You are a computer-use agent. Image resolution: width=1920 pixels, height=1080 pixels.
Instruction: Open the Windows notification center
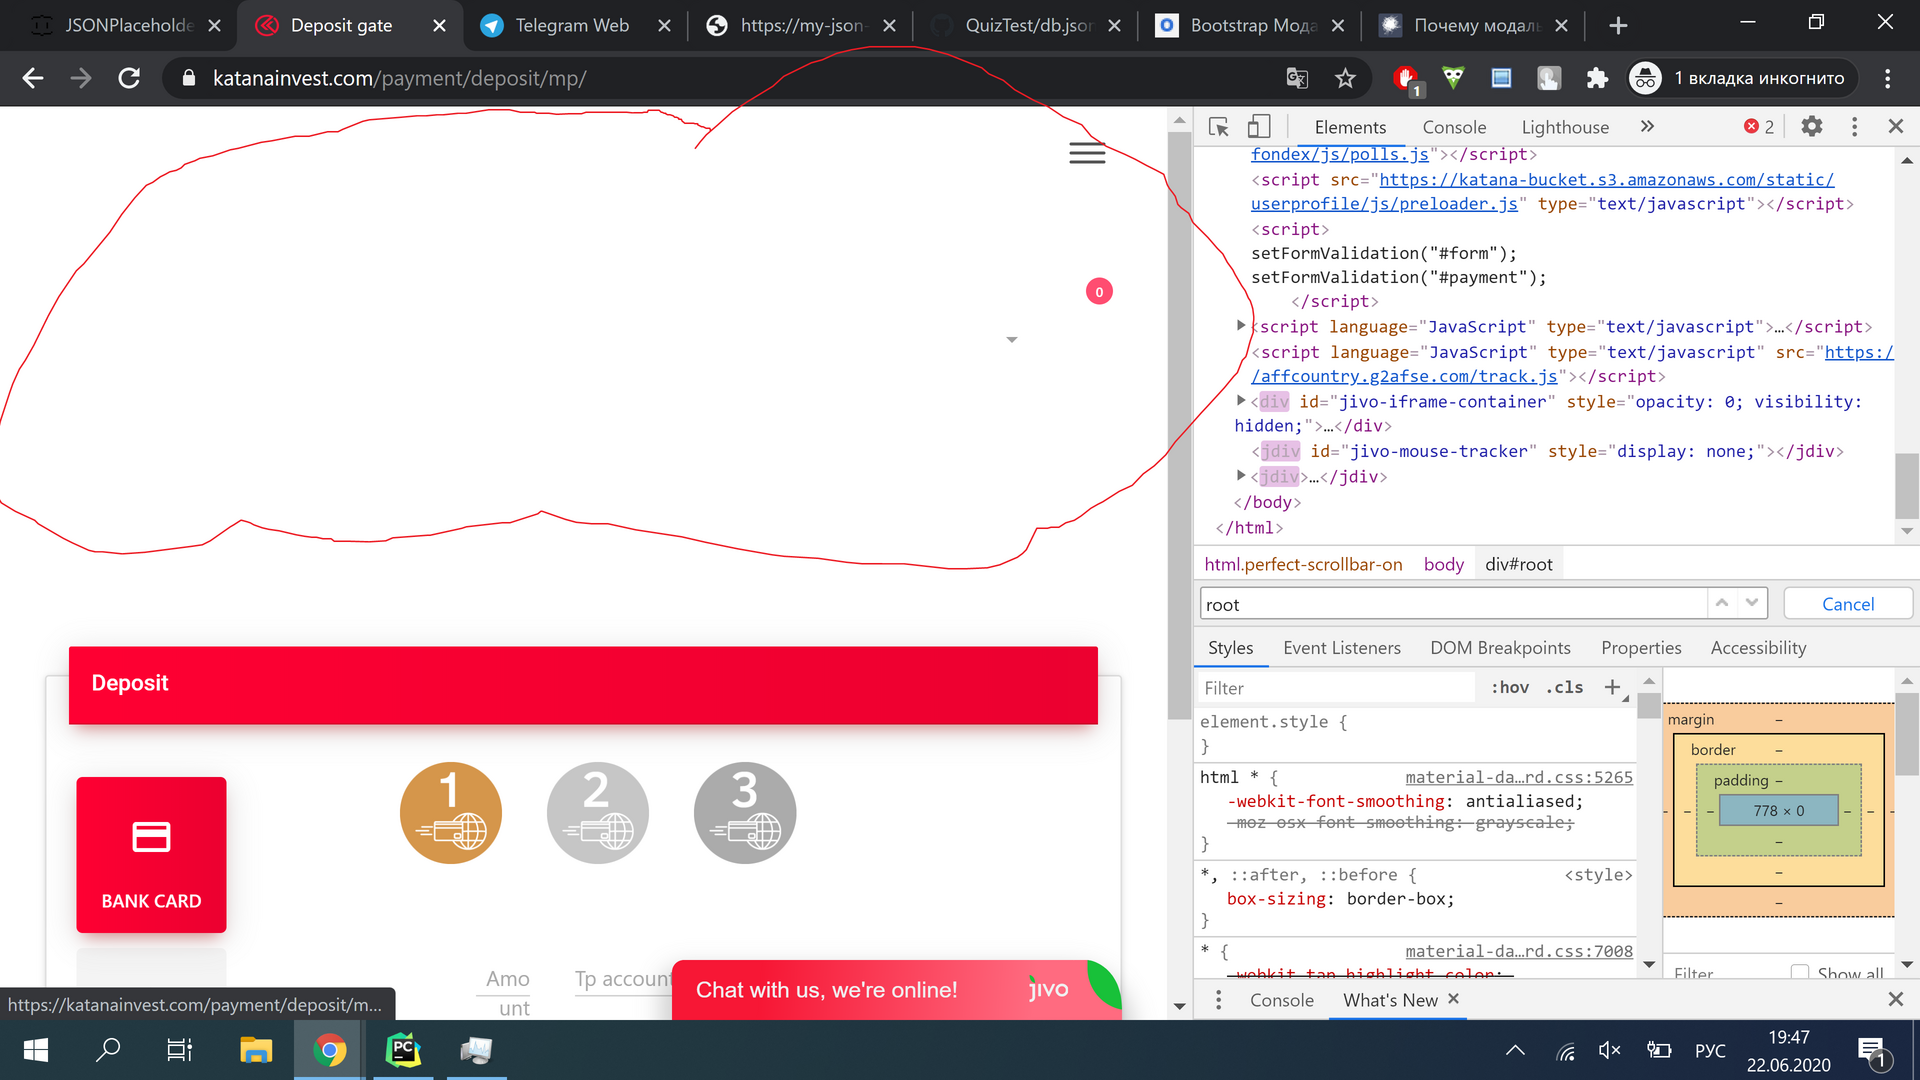[x=1871, y=1050]
